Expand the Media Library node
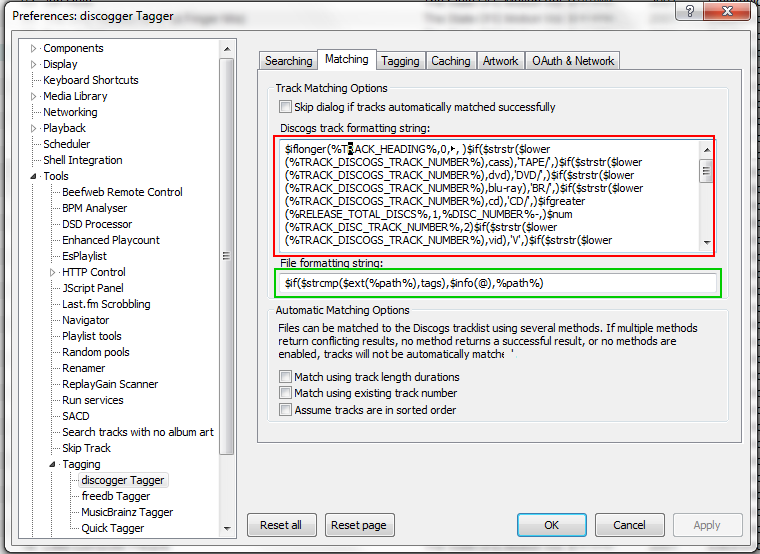This screenshot has height=554, width=760. [33, 96]
